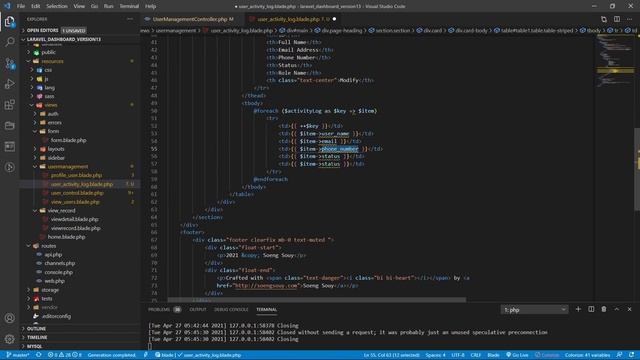The width and height of the screenshot is (640, 360).
Task: Expand the Outline section
Action: point(80,329)
